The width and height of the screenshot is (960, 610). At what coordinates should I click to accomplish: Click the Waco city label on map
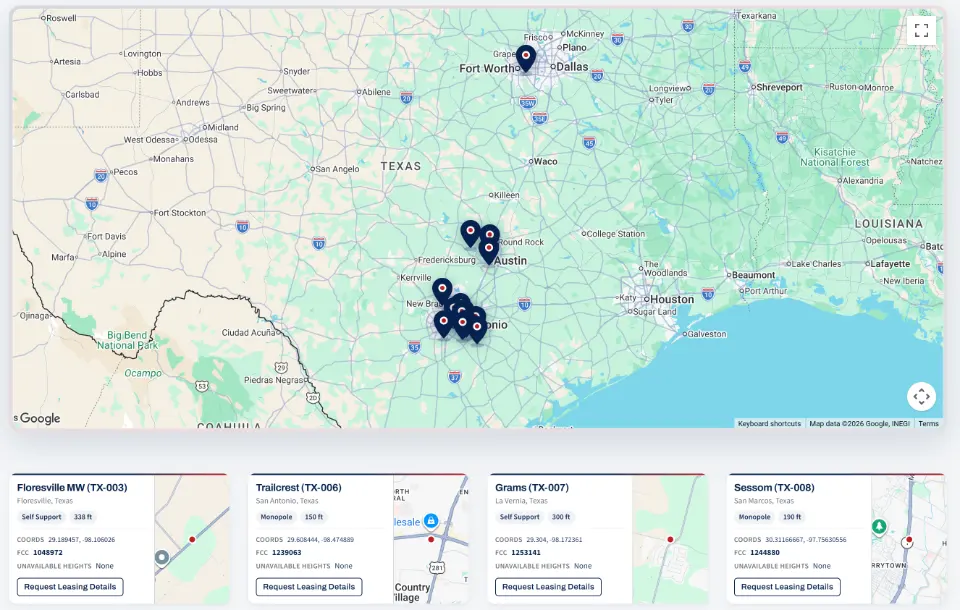tap(545, 162)
